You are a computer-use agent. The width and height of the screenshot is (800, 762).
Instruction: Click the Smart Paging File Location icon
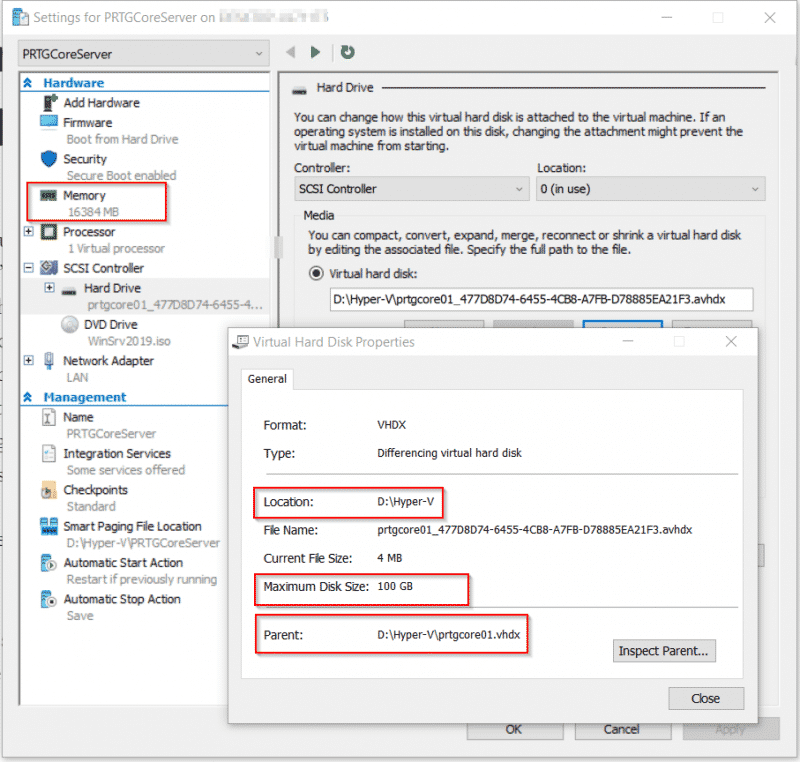click(48, 526)
